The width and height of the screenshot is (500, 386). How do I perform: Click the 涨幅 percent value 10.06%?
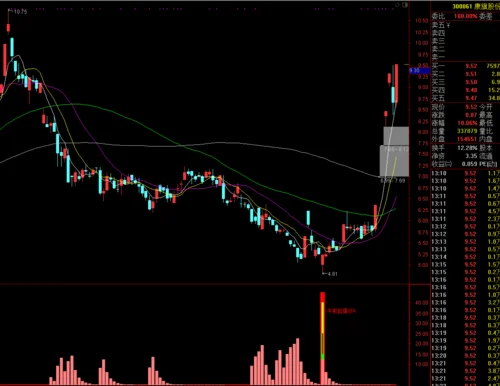click(467, 123)
